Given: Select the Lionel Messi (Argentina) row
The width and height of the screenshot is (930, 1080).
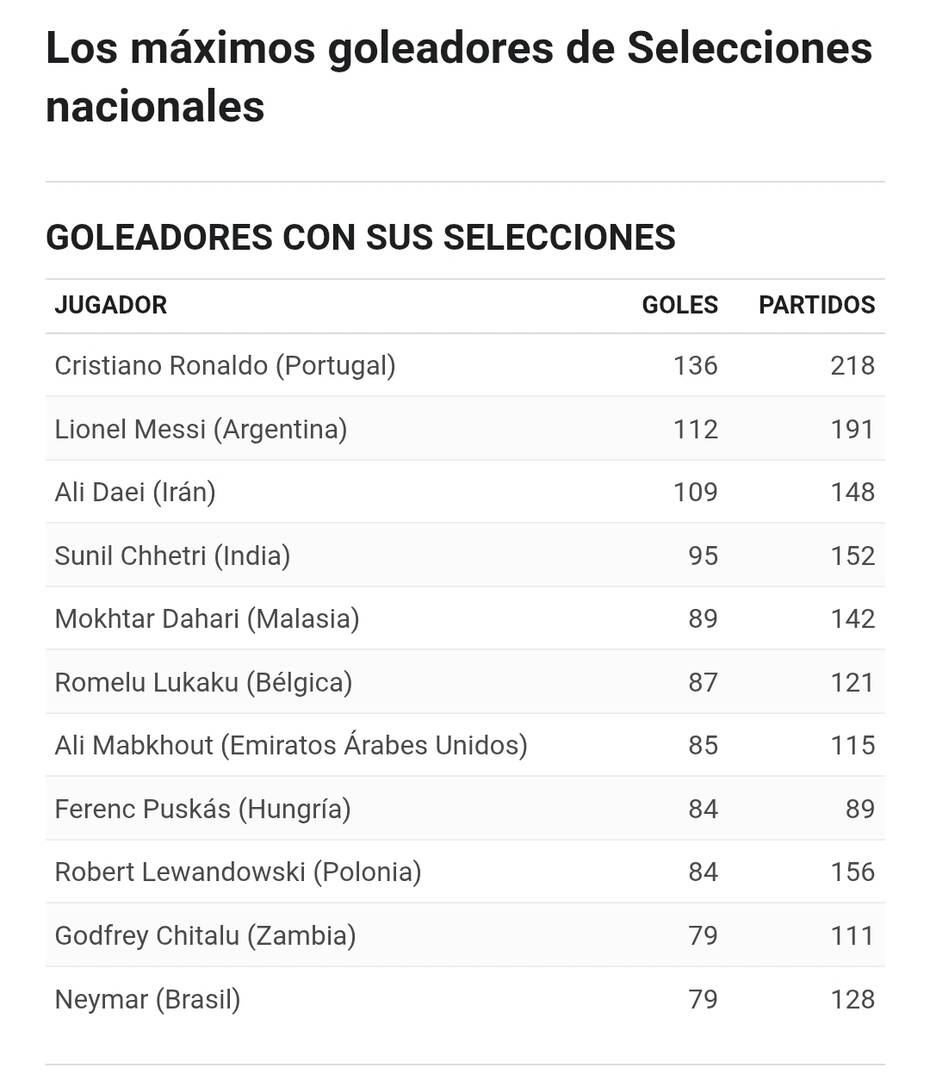Looking at the screenshot, I should pyautogui.click(x=465, y=429).
